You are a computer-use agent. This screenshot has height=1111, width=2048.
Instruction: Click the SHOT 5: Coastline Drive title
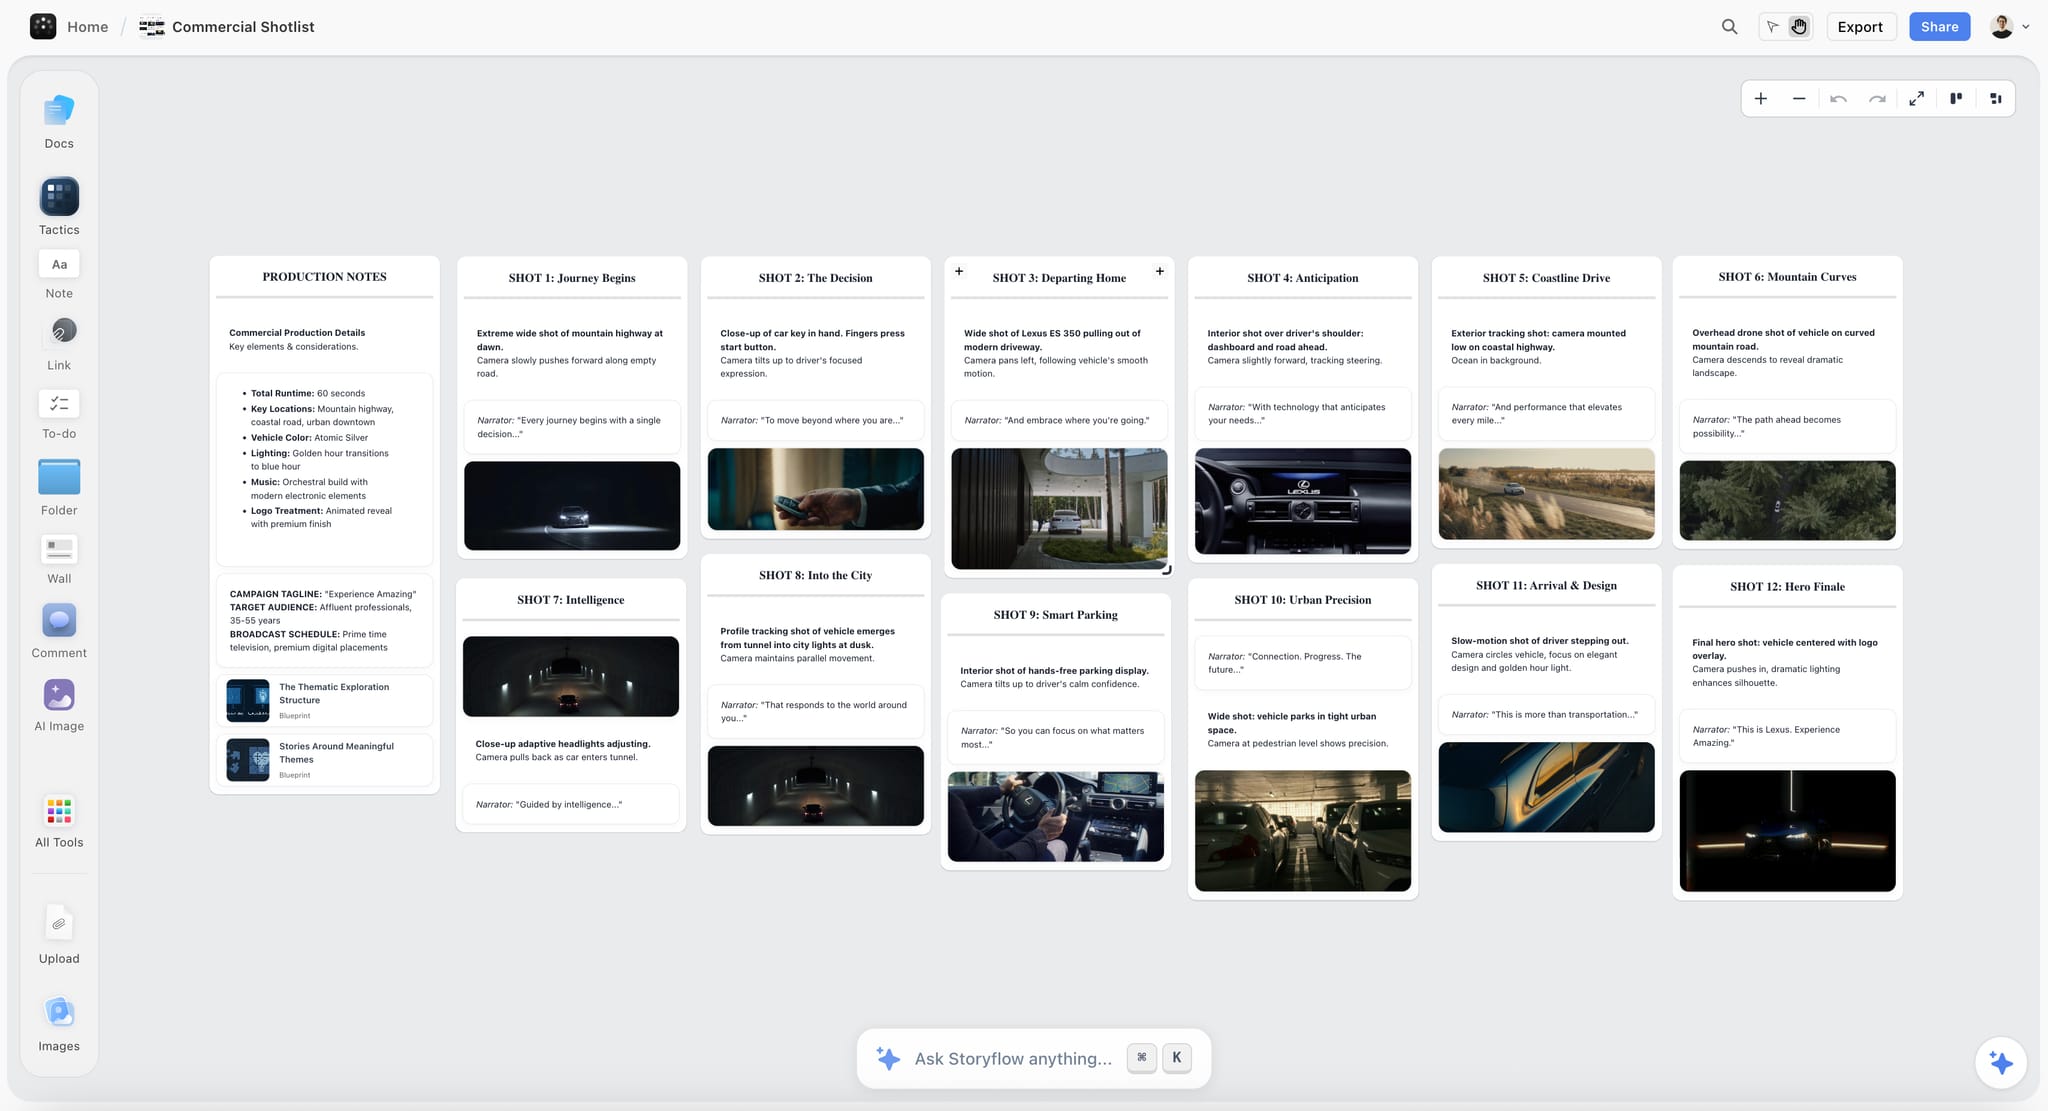click(1547, 278)
